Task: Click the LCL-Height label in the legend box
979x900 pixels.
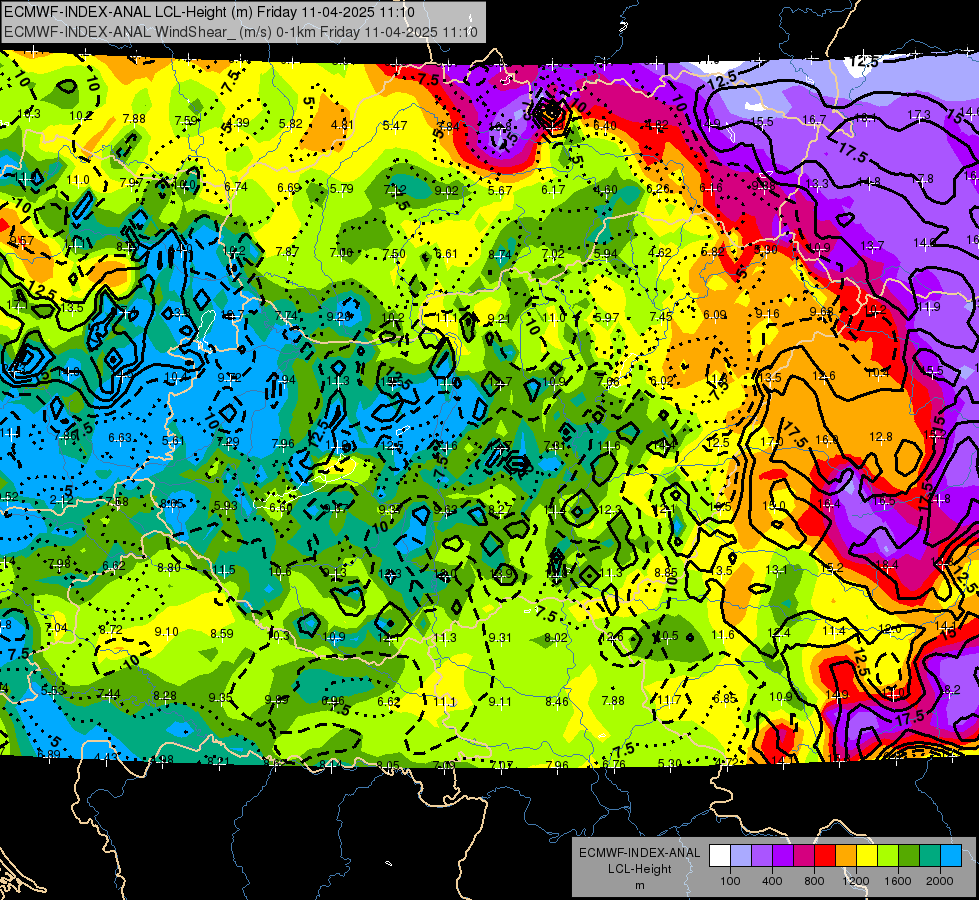Action: click(639, 869)
